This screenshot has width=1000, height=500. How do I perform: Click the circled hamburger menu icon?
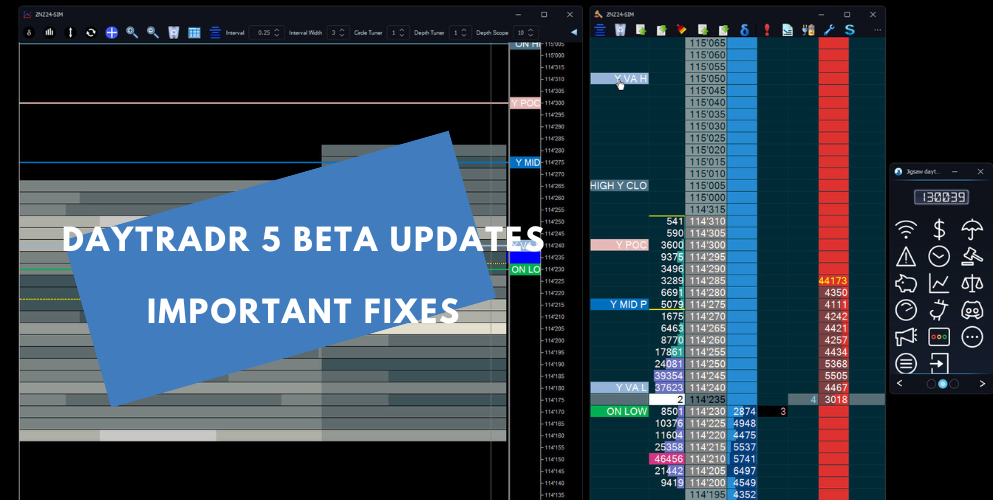click(906, 363)
